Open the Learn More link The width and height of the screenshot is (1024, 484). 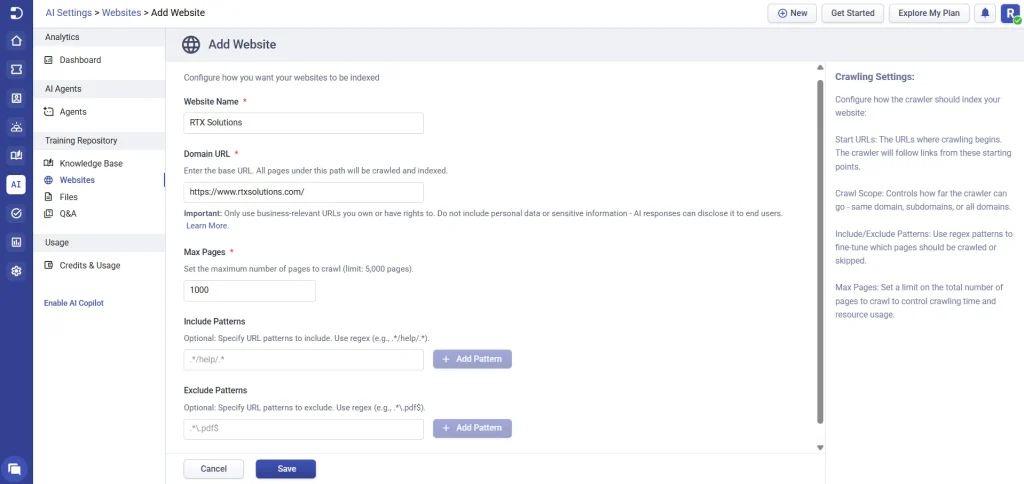pos(207,226)
